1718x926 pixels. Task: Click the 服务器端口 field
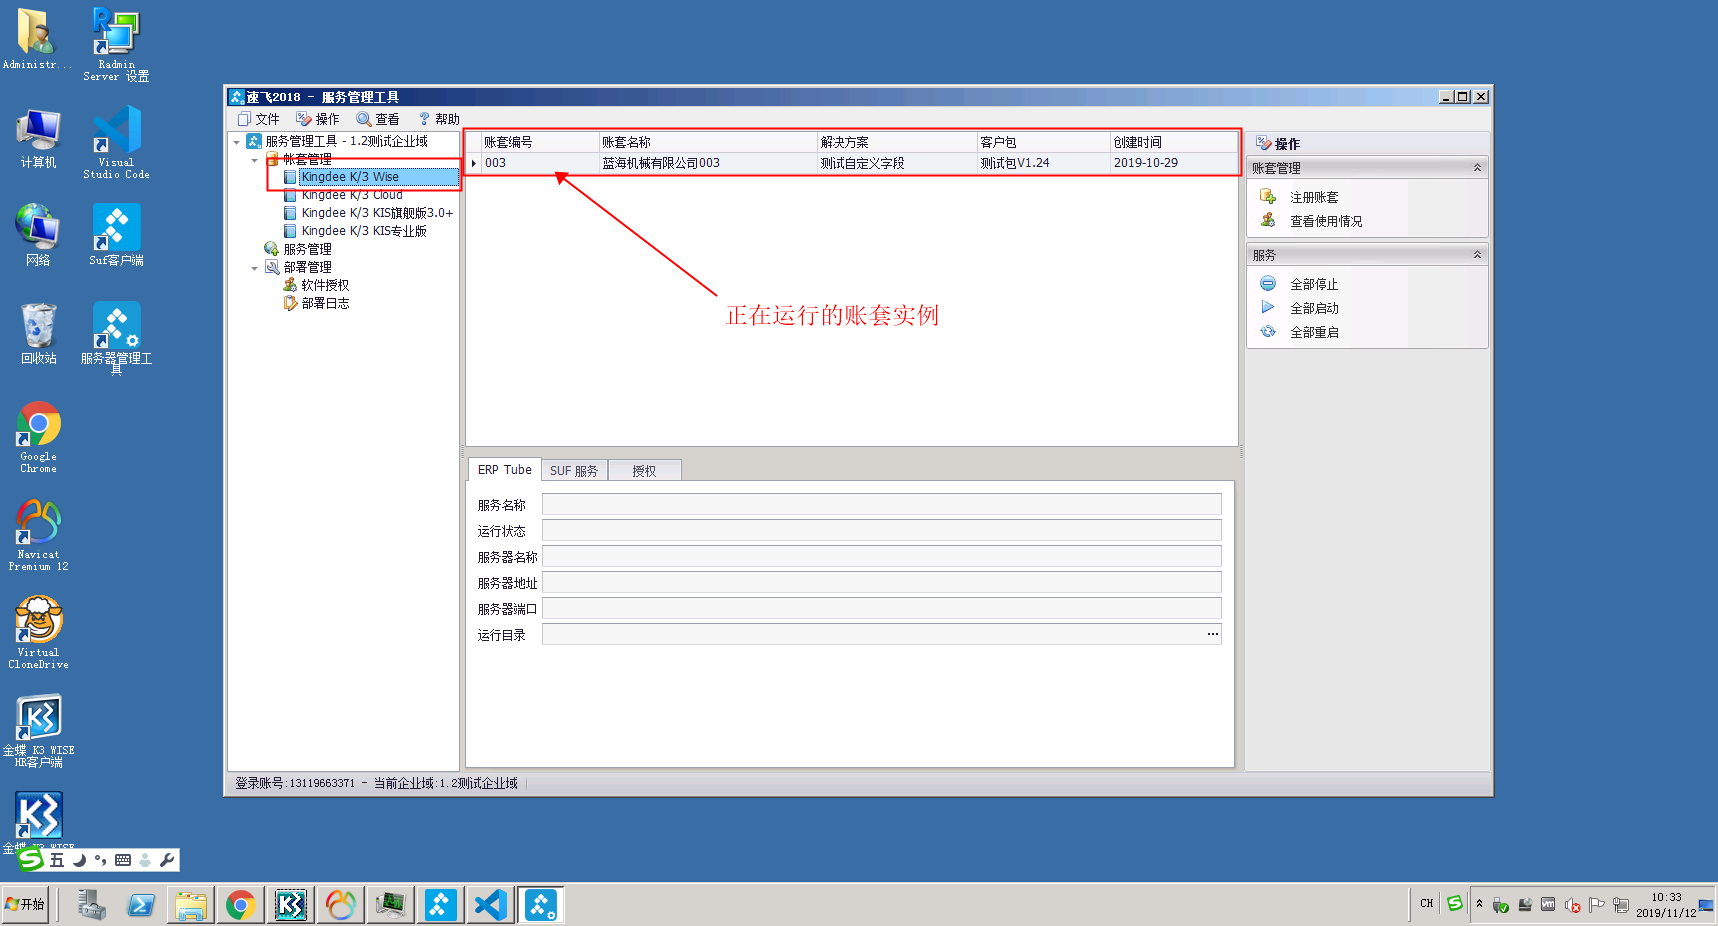(x=881, y=608)
